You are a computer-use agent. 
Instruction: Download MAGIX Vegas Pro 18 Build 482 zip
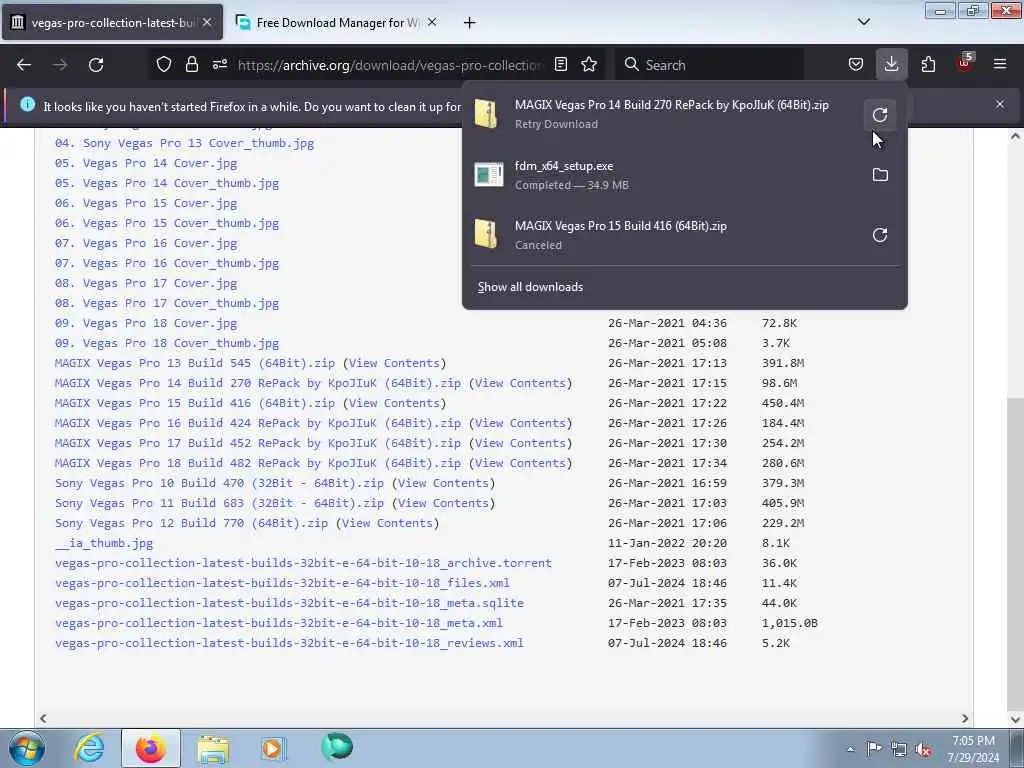(258, 463)
